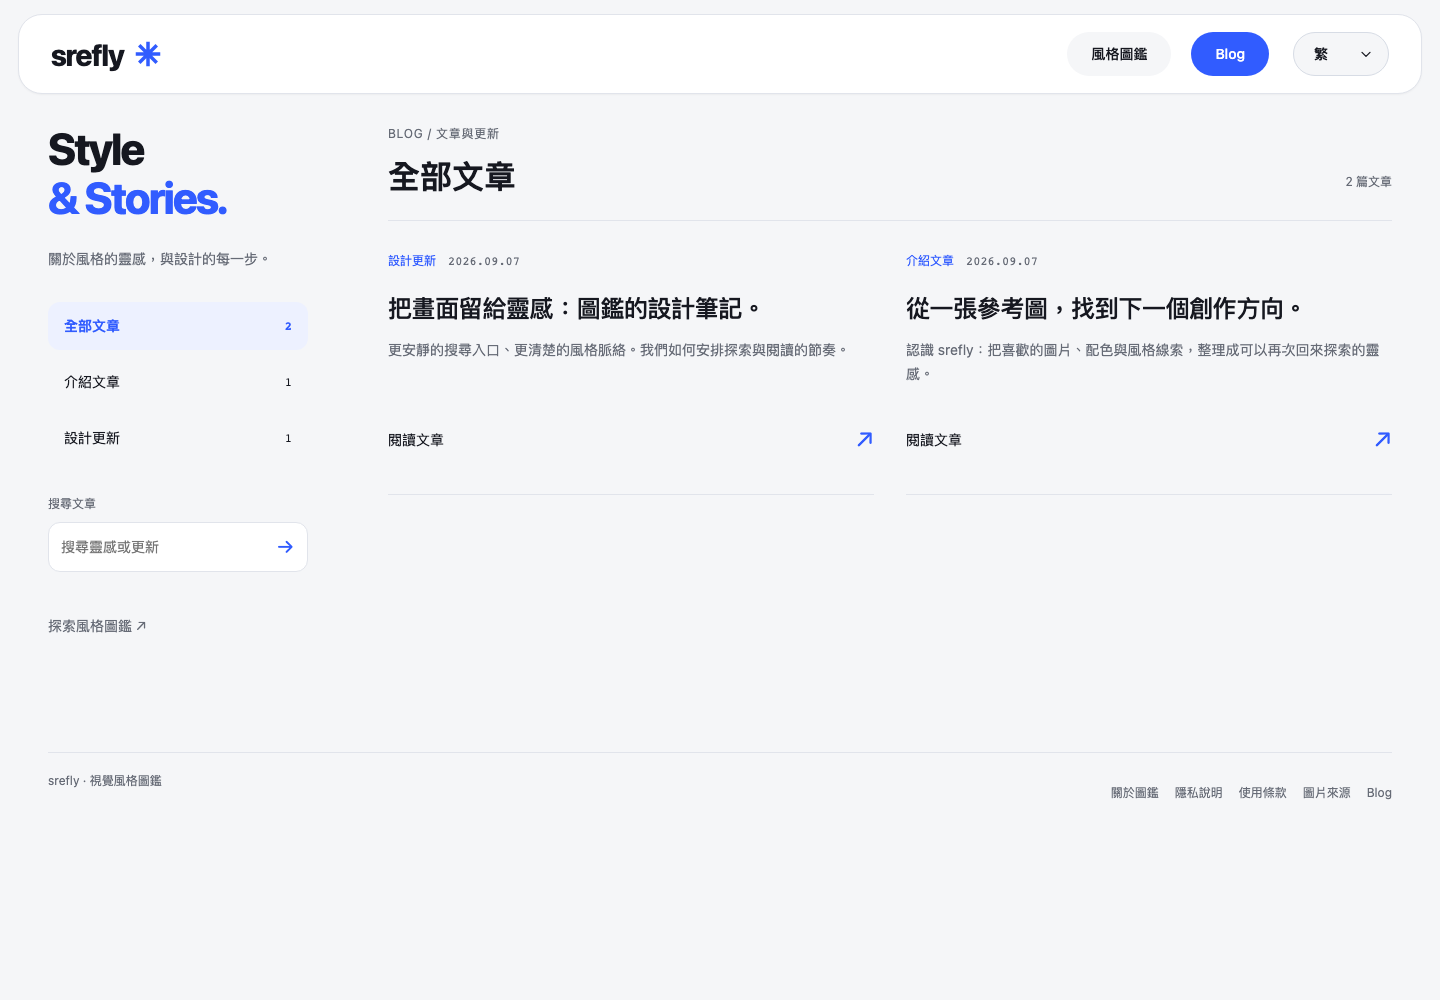This screenshot has width=1440, height=1000.
Task: Click the 搜尋文章 label
Action: 72,504
